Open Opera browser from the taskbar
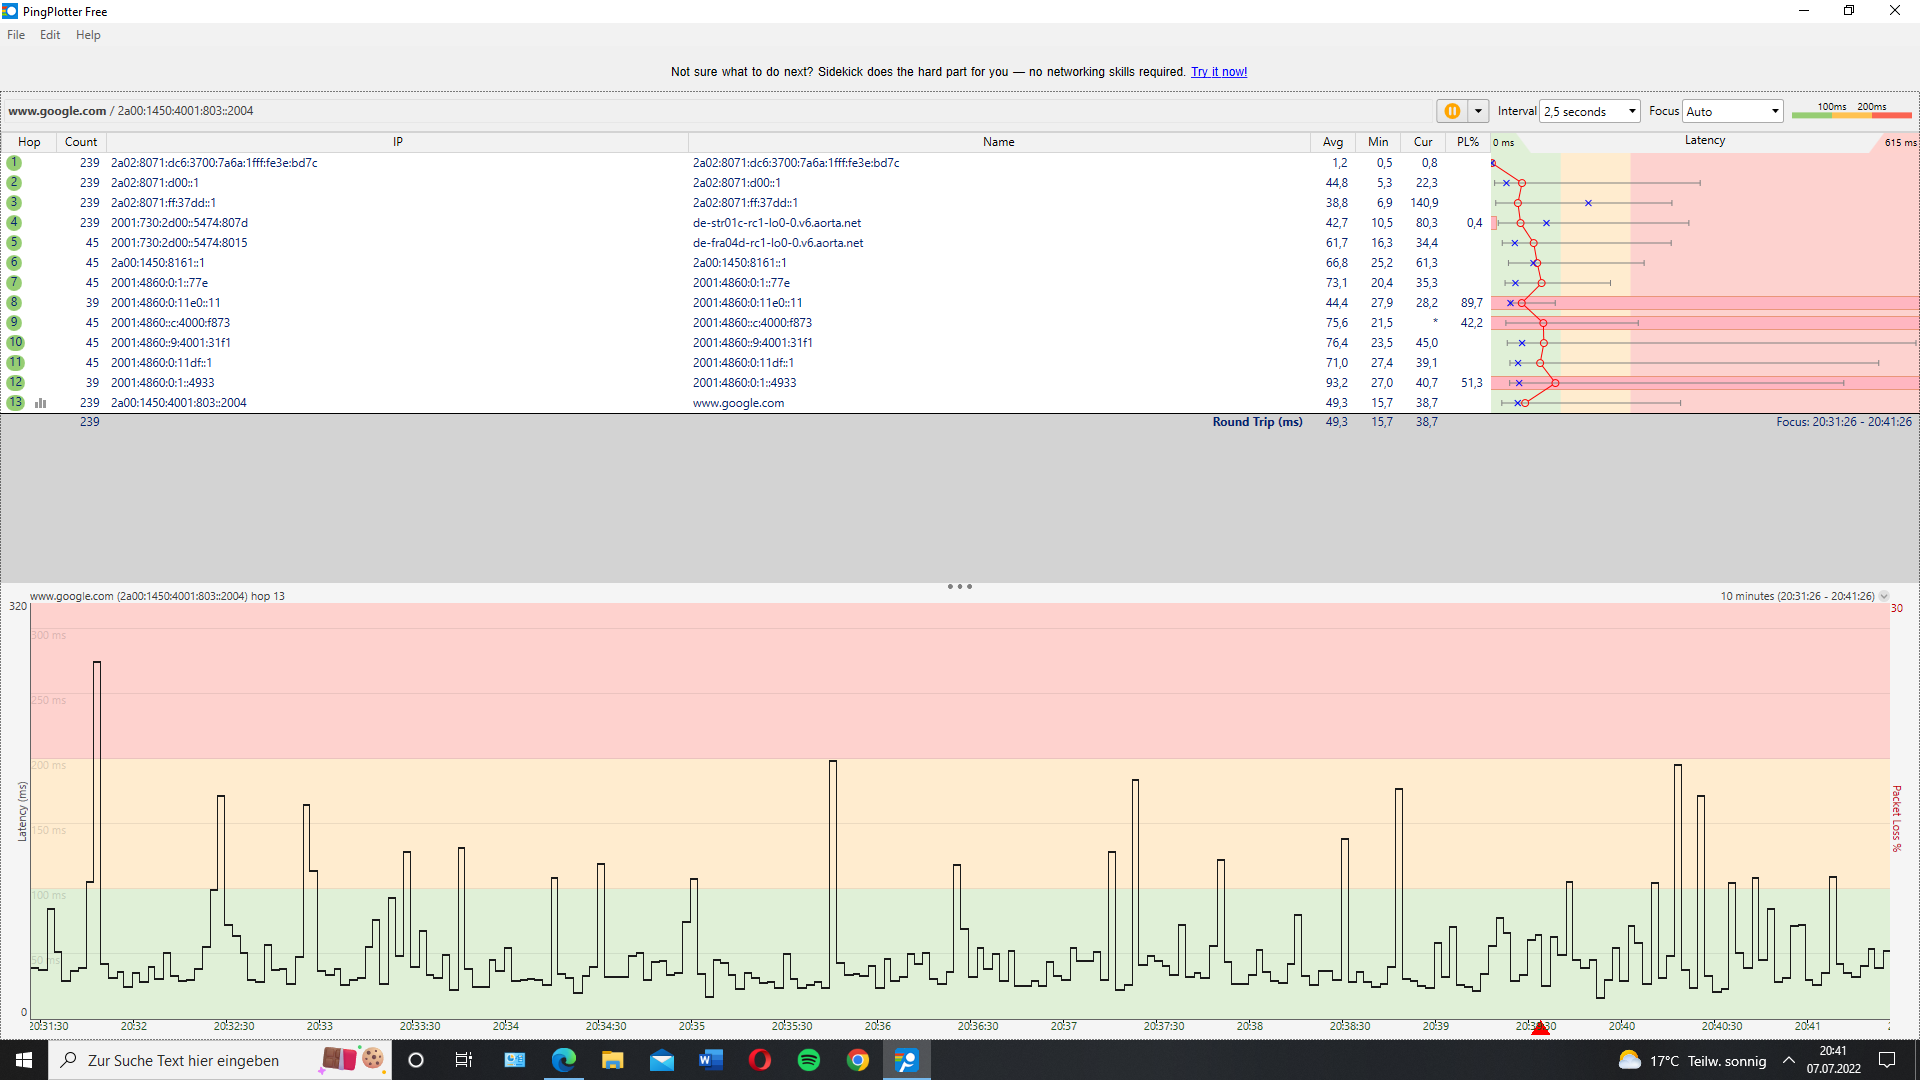 pyautogui.click(x=759, y=1060)
